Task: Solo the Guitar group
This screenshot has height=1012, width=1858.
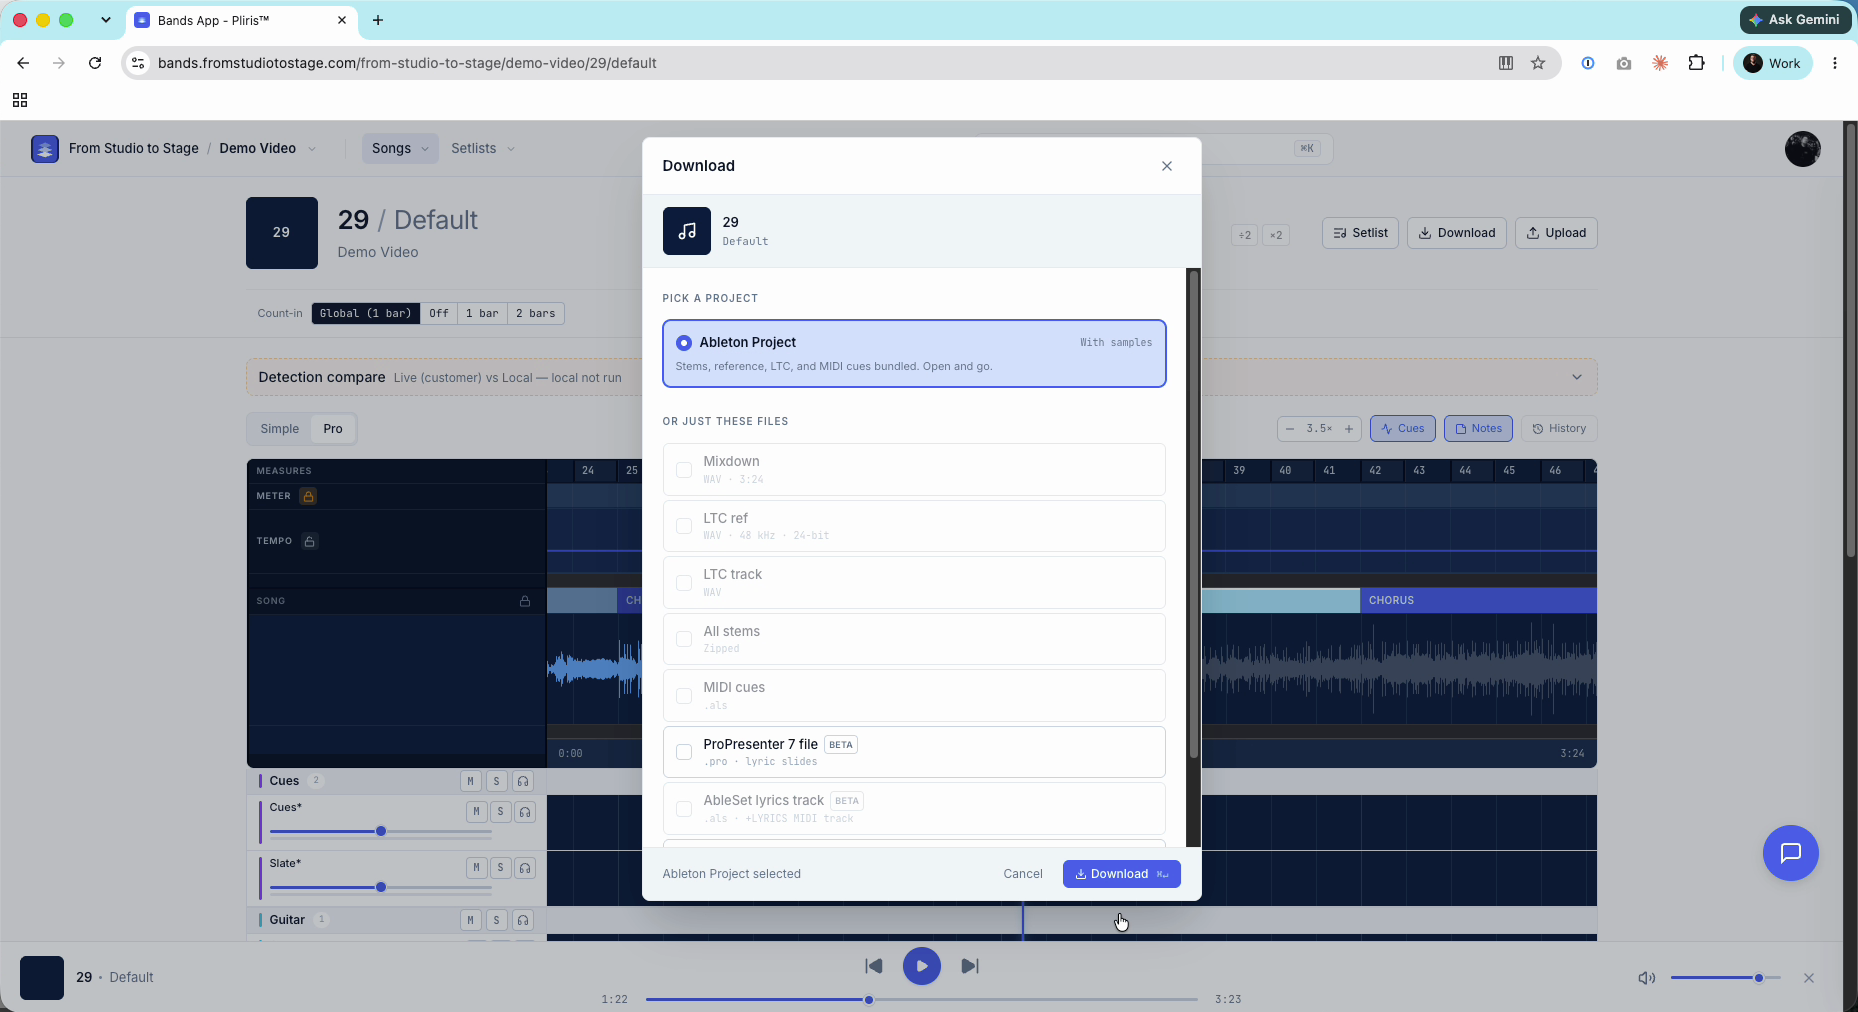Action: tap(497, 920)
